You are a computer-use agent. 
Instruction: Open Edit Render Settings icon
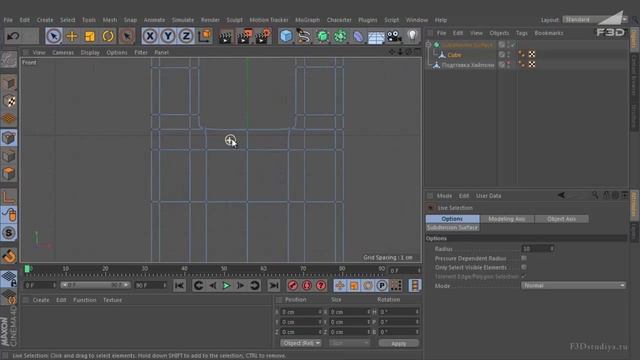coord(263,36)
